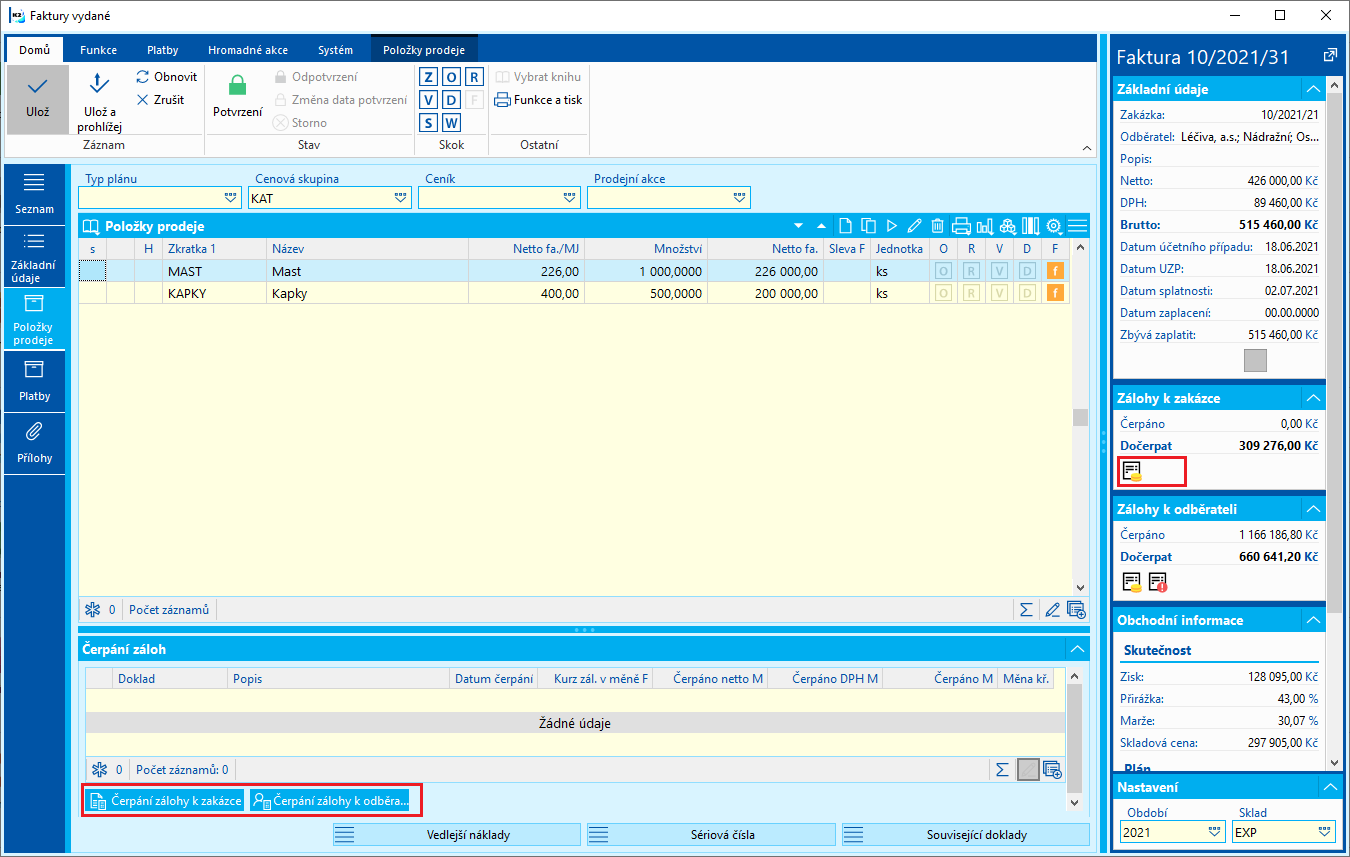Click the trash icon in Položky prodeje toolbar
Image resolution: width=1350 pixels, height=857 pixels.
point(937,226)
